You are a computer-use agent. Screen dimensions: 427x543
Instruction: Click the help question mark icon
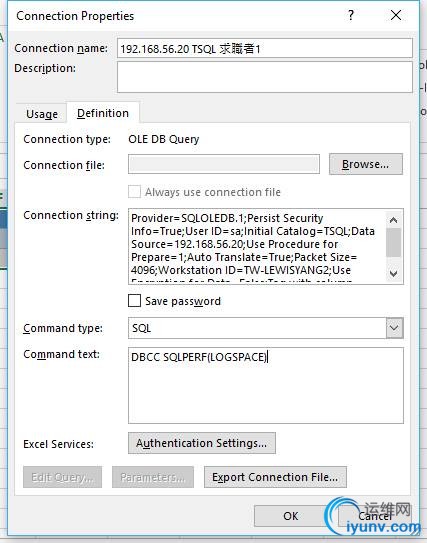351,15
